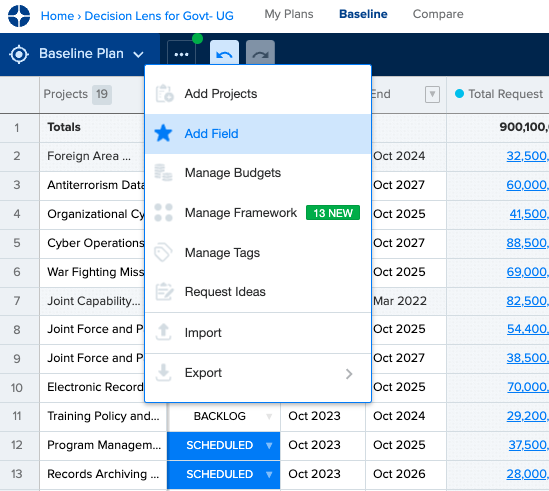
Task: Select the Records Archiving project name
Action: (x=103, y=474)
